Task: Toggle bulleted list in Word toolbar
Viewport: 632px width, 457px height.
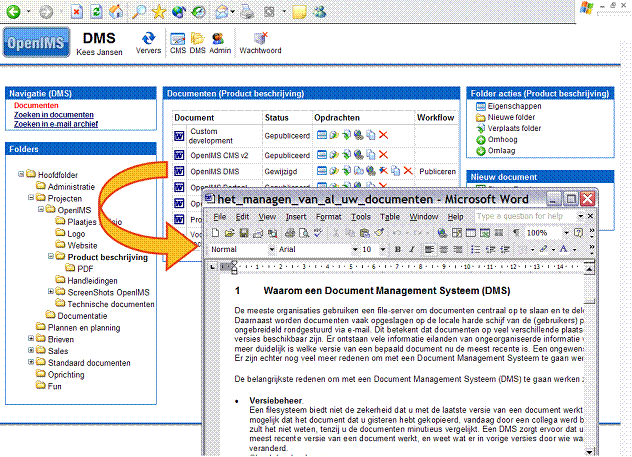Action: (476, 249)
